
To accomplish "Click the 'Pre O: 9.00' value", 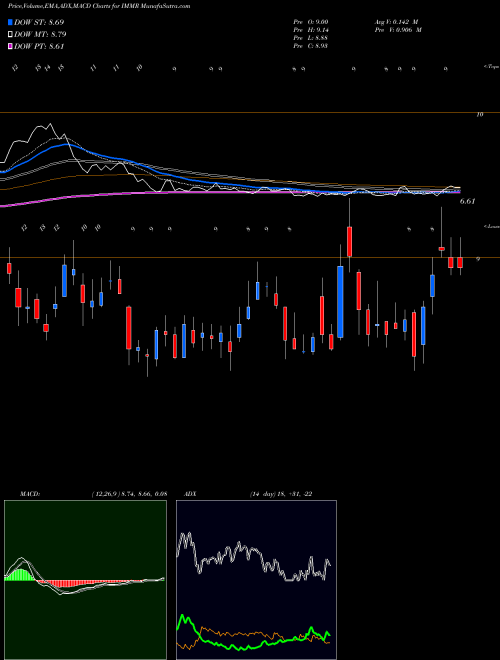I will click(311, 22).
